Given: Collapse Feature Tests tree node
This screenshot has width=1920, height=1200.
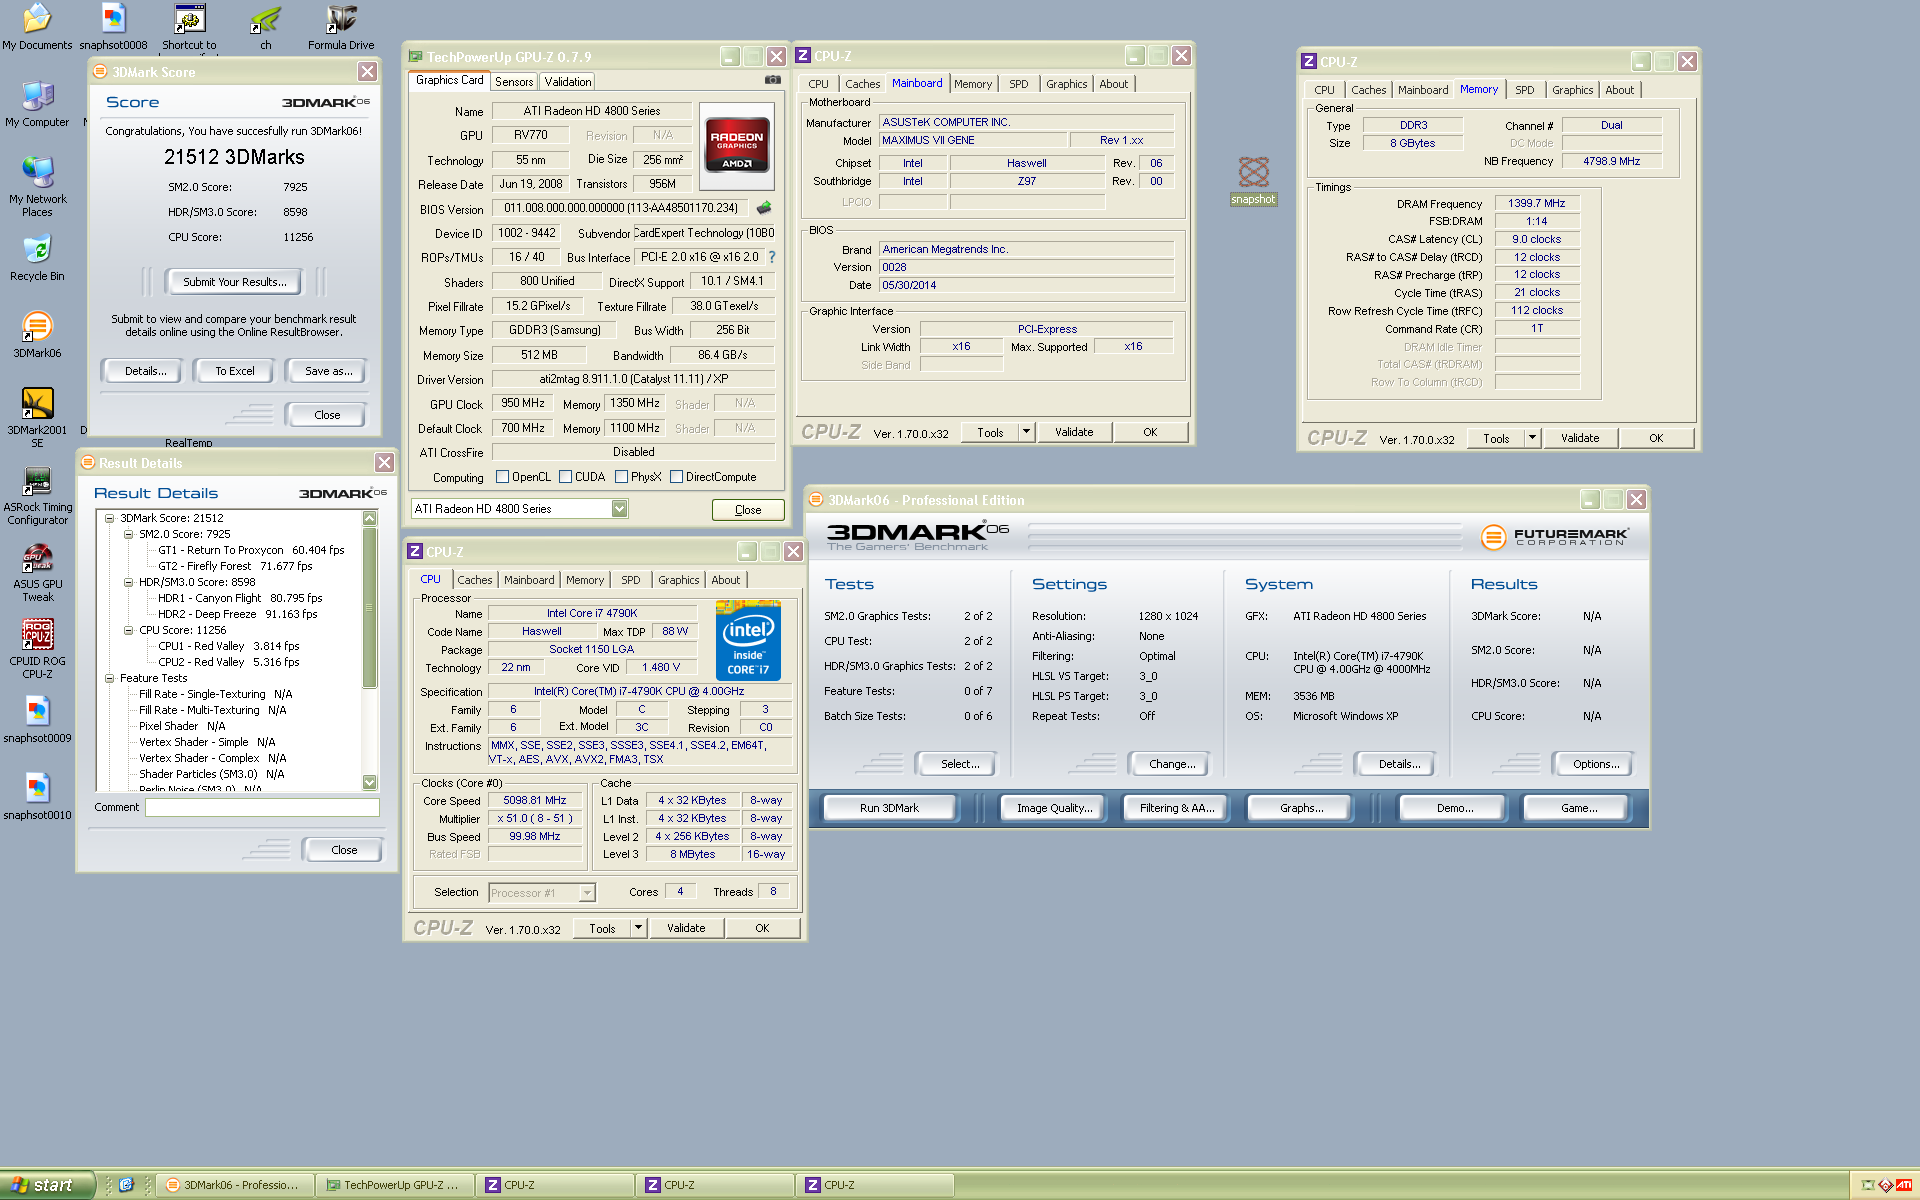Looking at the screenshot, I should click(110, 678).
